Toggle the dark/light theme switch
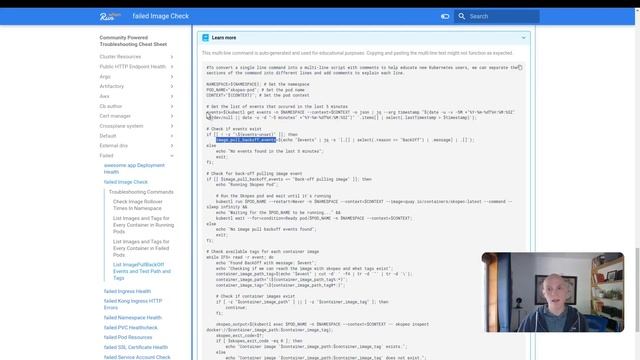Image resolution: width=640 pixels, height=360 pixels. (445, 16)
